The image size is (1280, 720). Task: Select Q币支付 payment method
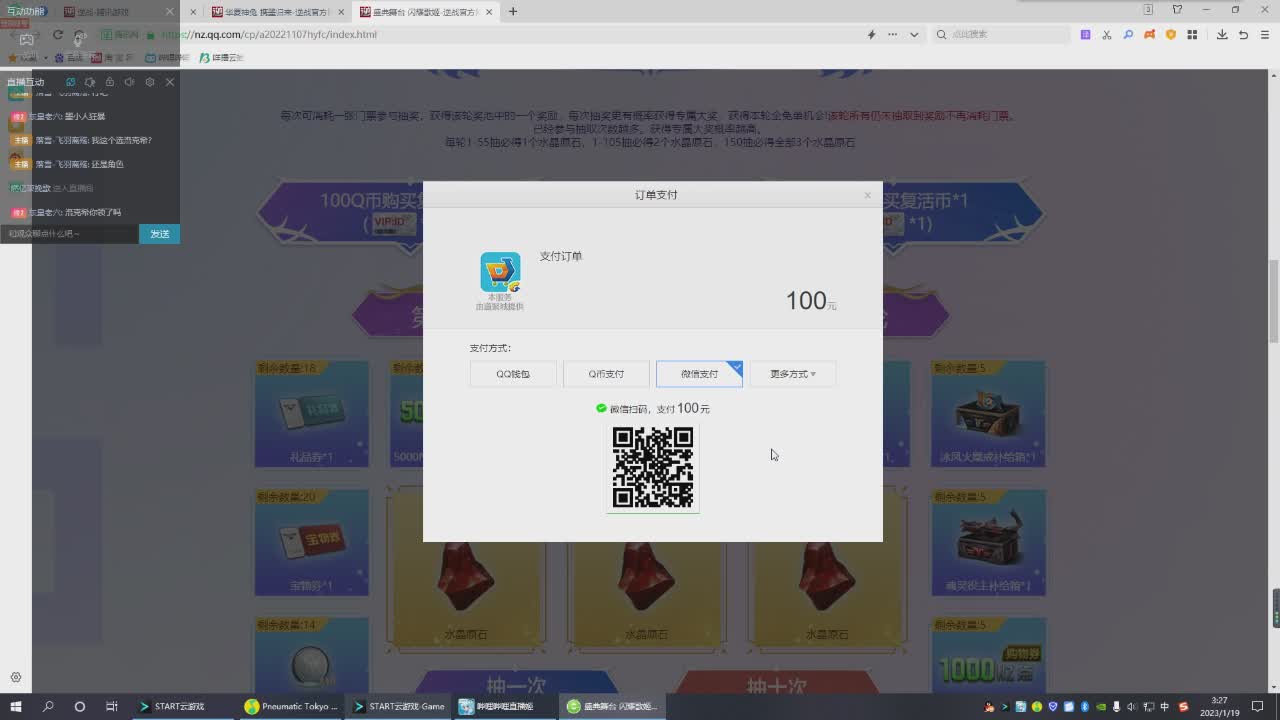tap(606, 374)
